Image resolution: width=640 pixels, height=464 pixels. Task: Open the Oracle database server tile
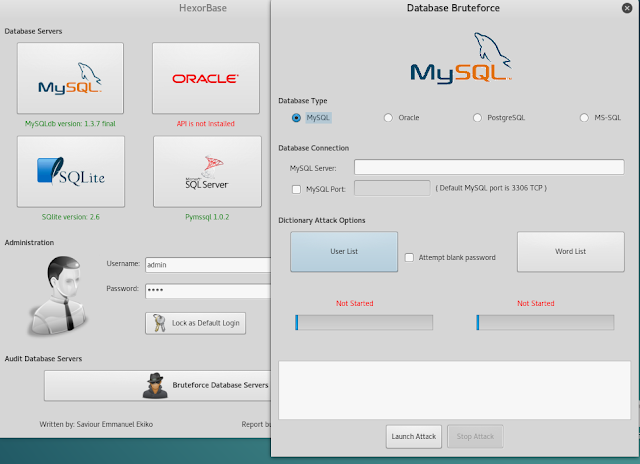click(206, 78)
